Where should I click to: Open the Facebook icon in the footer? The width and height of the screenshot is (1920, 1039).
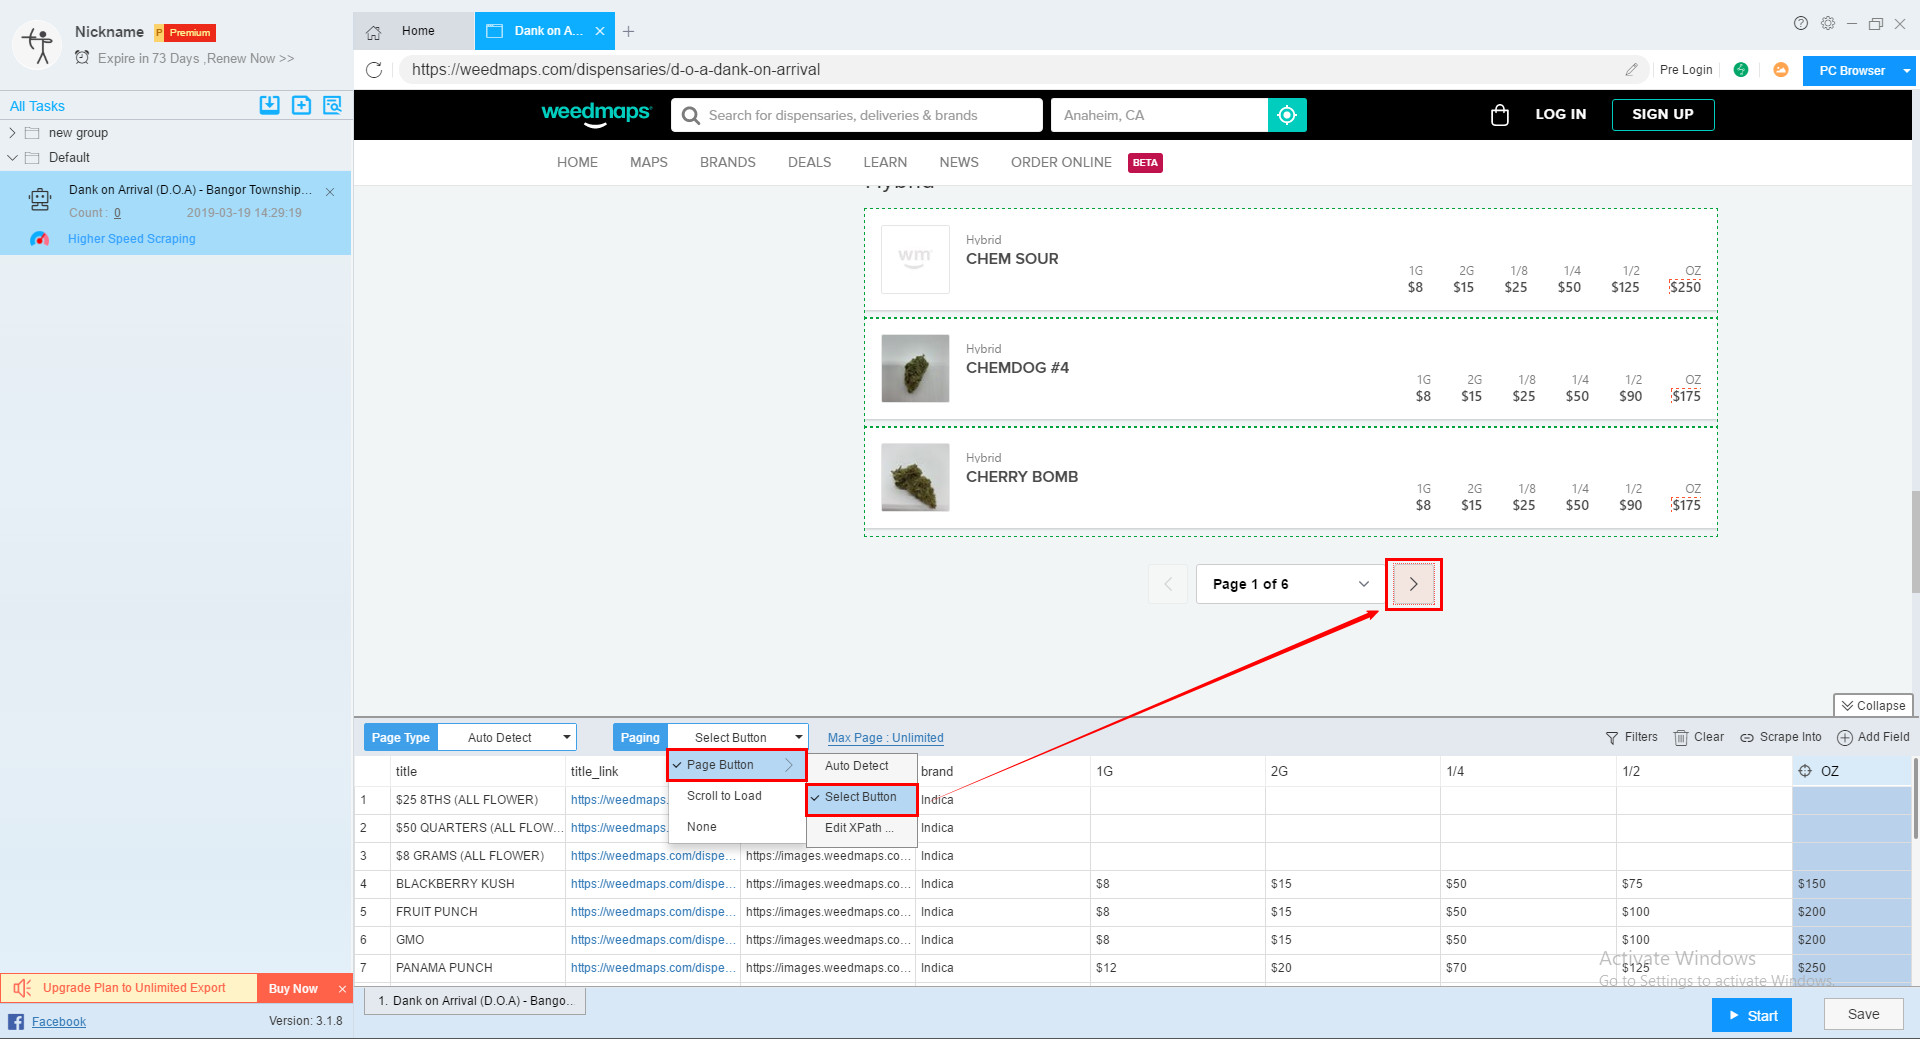(16, 1021)
